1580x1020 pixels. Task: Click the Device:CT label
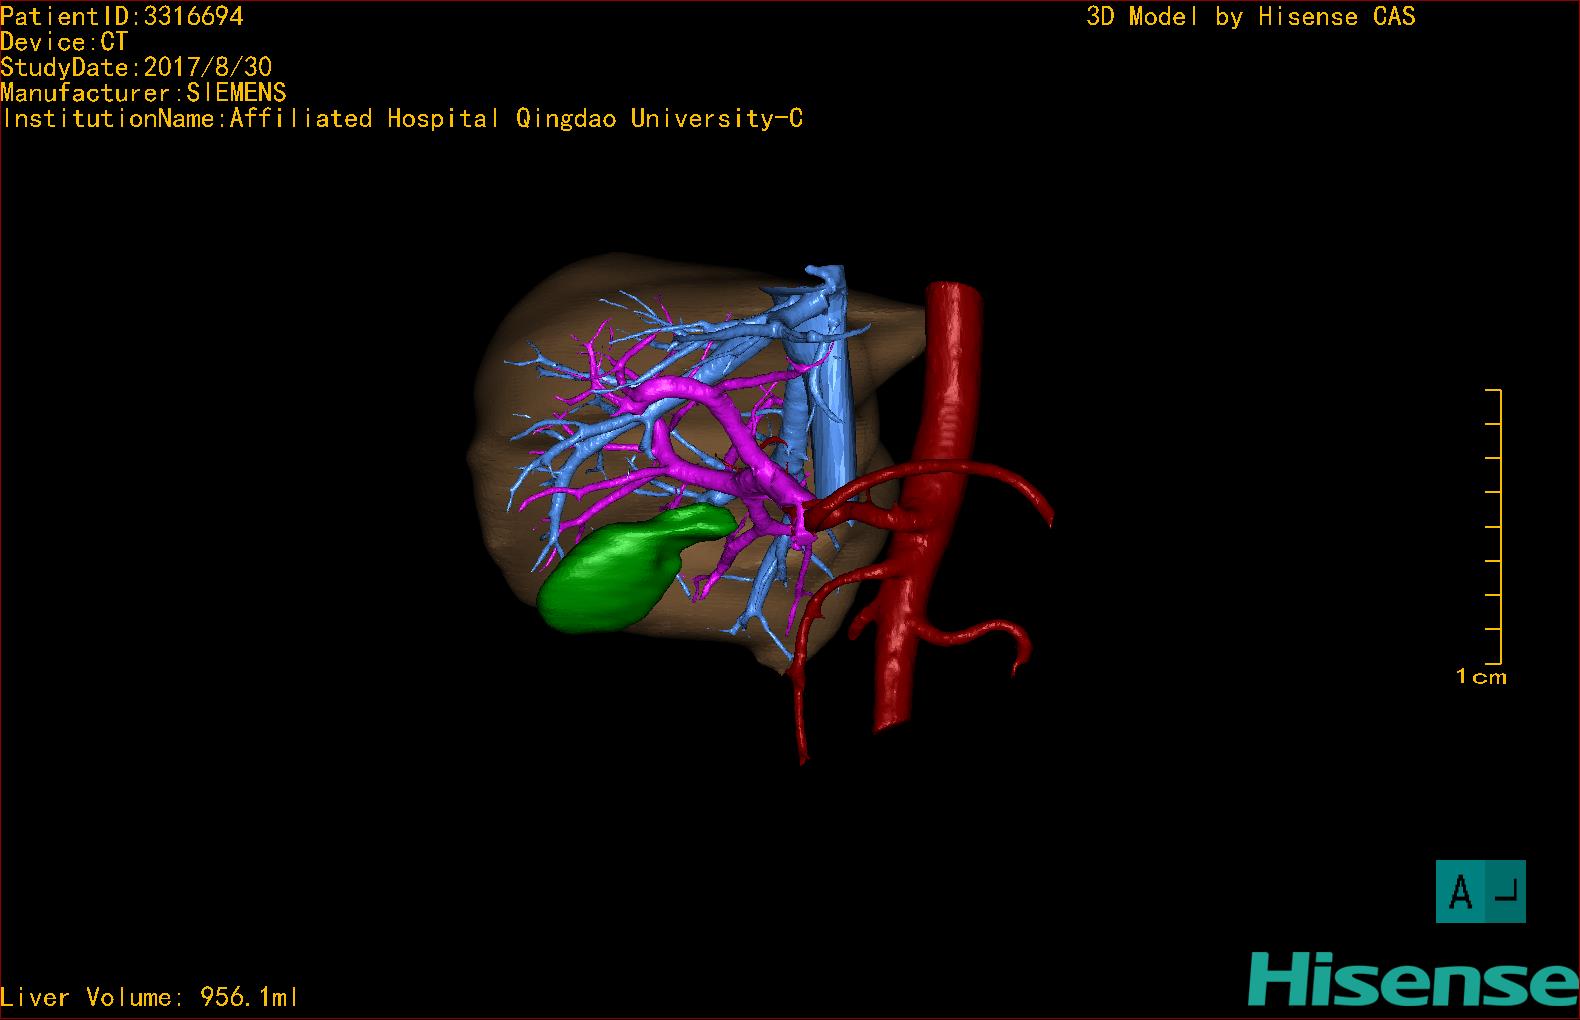click(x=64, y=42)
